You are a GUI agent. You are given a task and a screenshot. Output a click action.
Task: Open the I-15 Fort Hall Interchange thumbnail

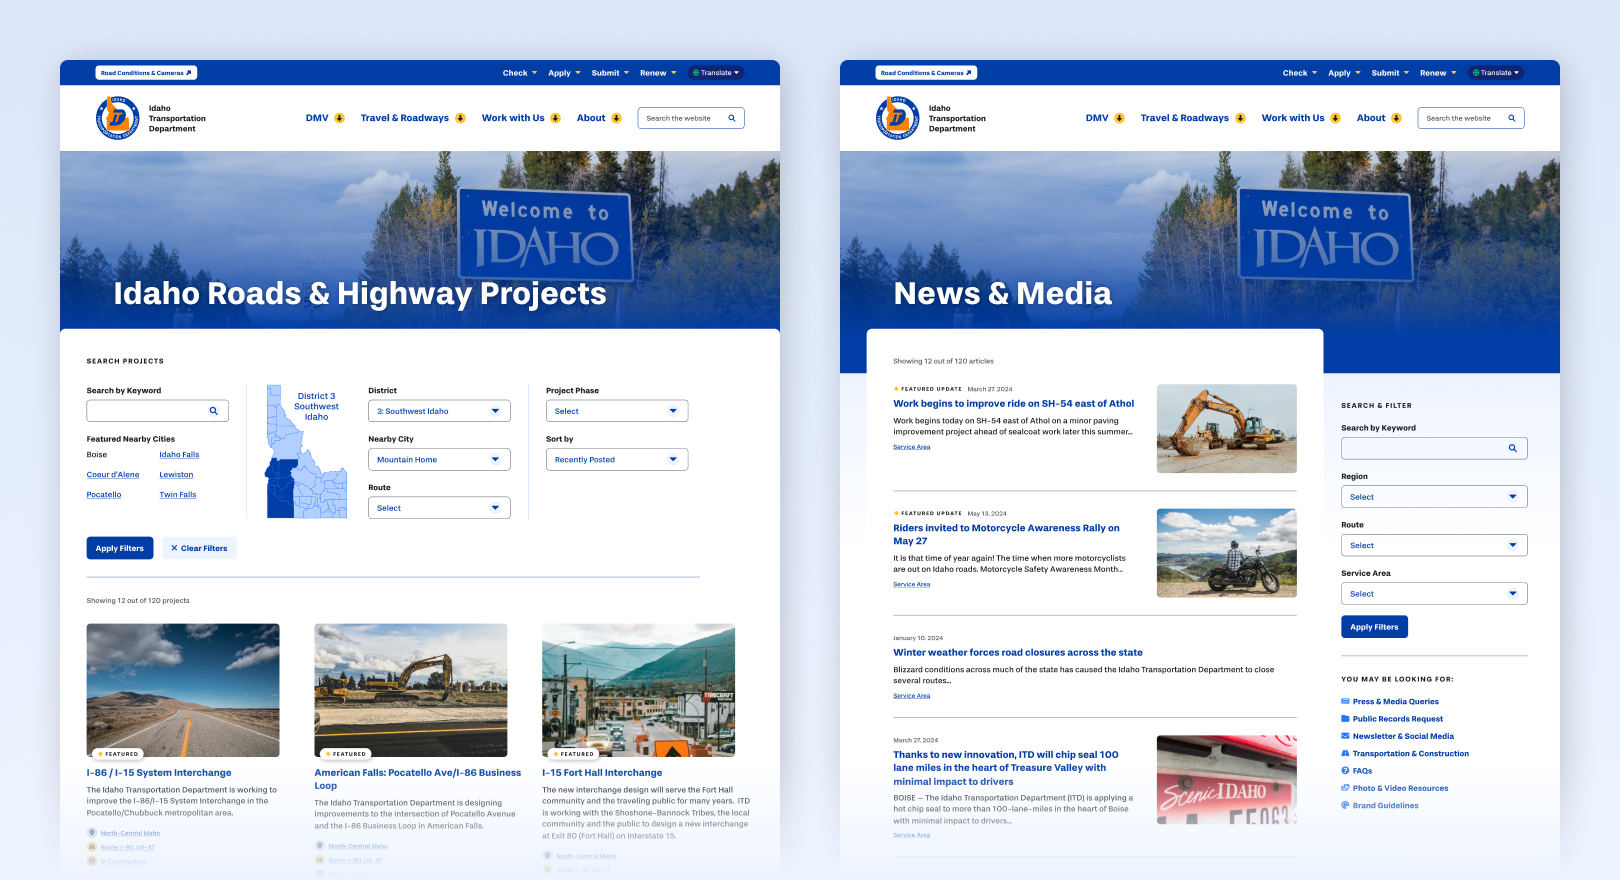638,690
